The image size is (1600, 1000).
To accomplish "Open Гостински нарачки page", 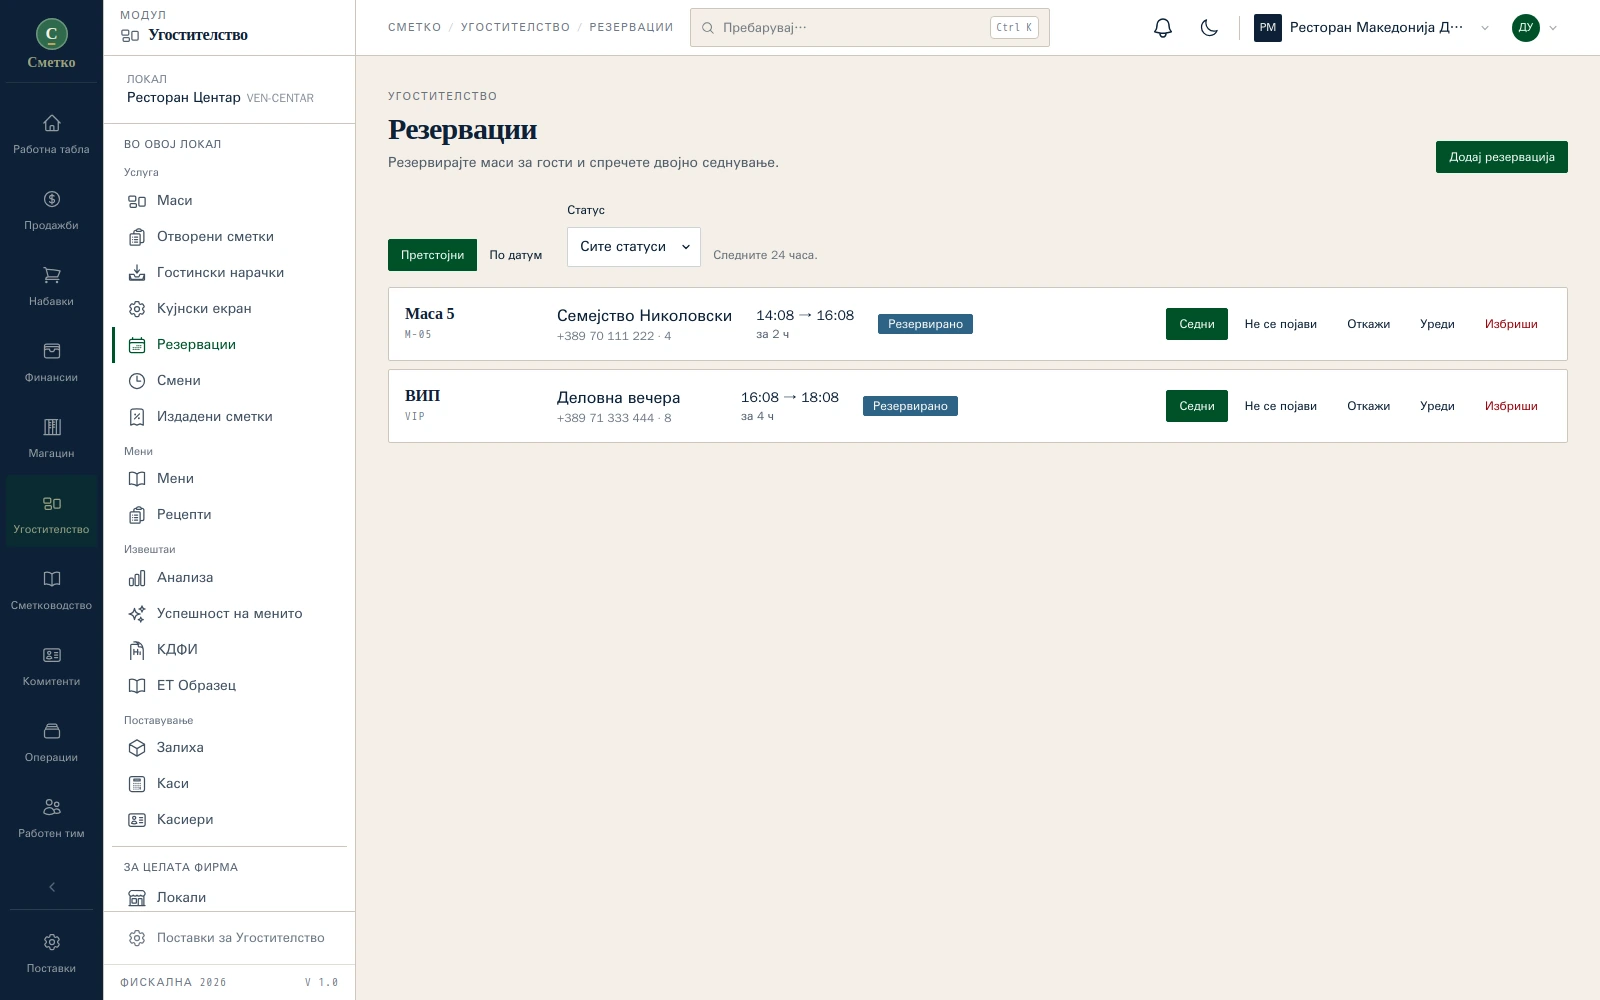I will [230, 273].
